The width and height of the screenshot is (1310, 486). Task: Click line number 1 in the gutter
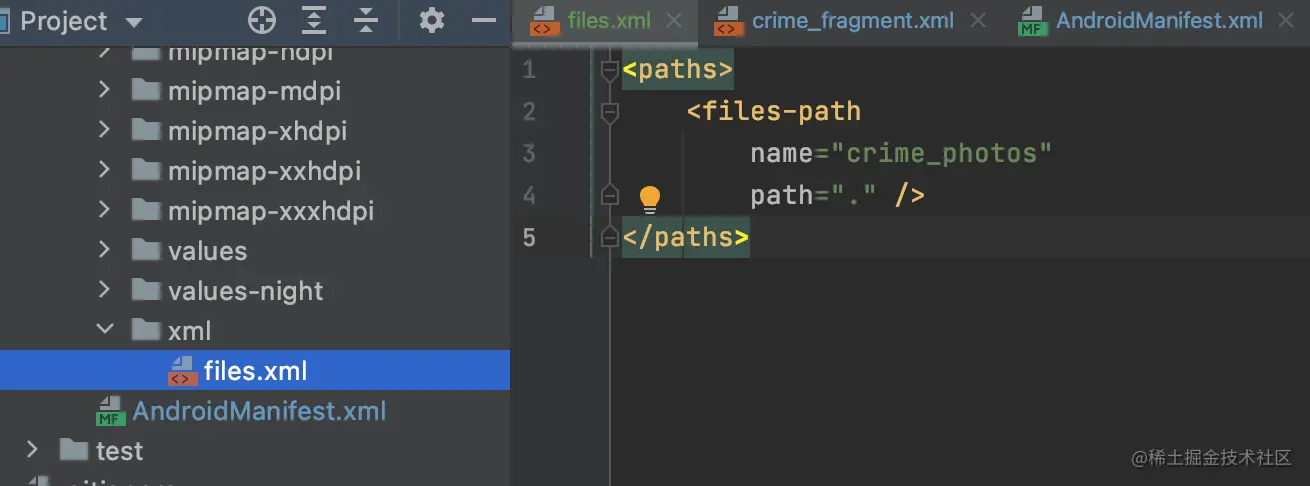pyautogui.click(x=529, y=70)
